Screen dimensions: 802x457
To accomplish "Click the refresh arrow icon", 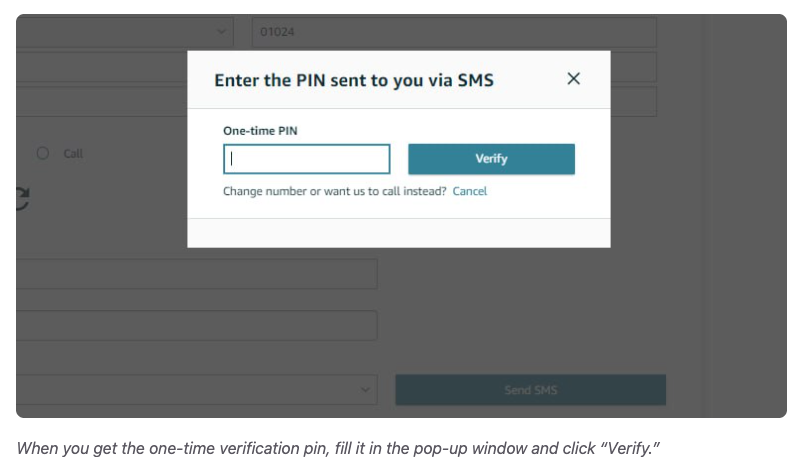I will pos(22,198).
